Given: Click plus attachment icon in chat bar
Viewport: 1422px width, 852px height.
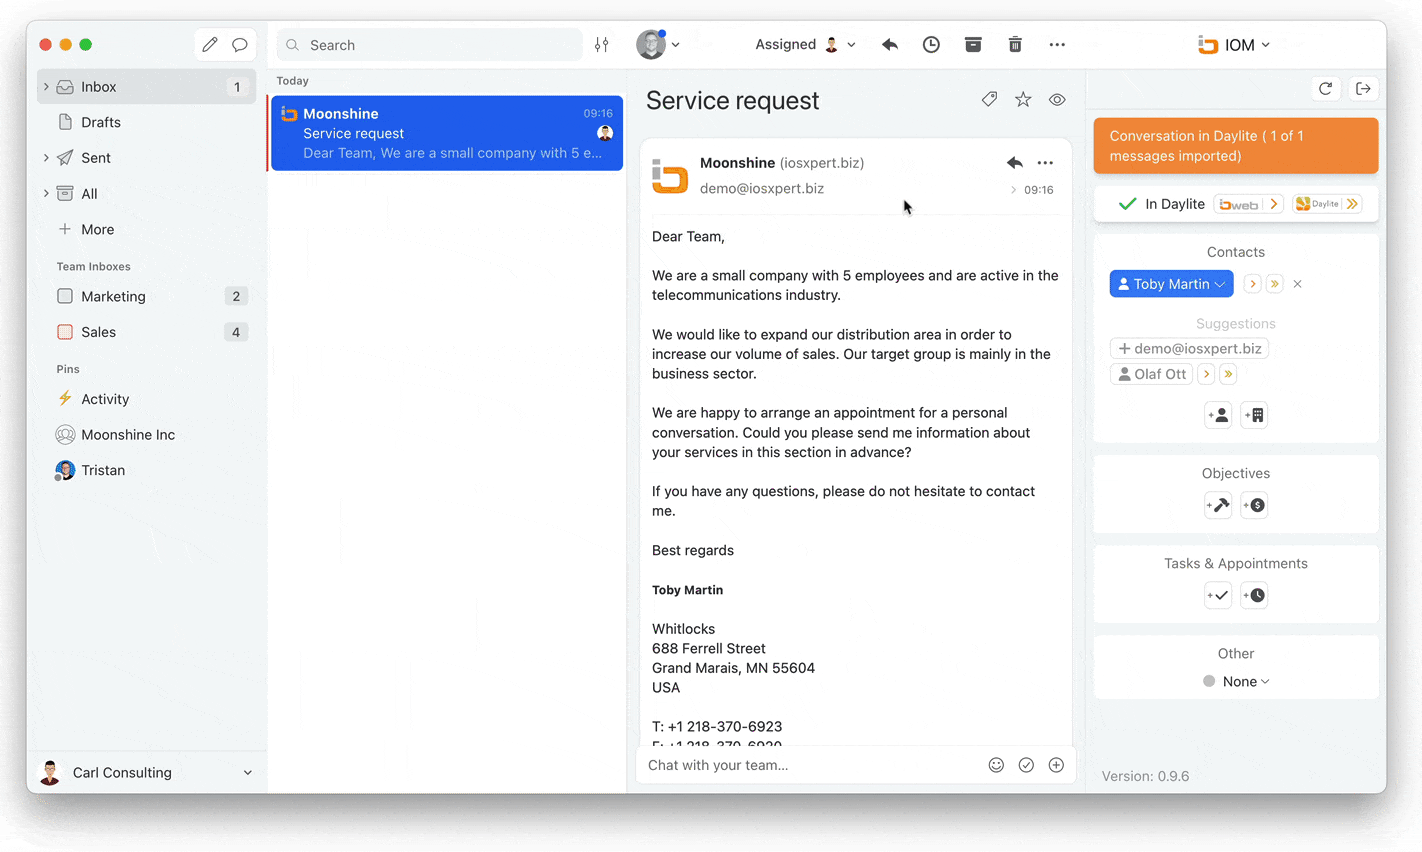Looking at the screenshot, I should (x=1056, y=765).
